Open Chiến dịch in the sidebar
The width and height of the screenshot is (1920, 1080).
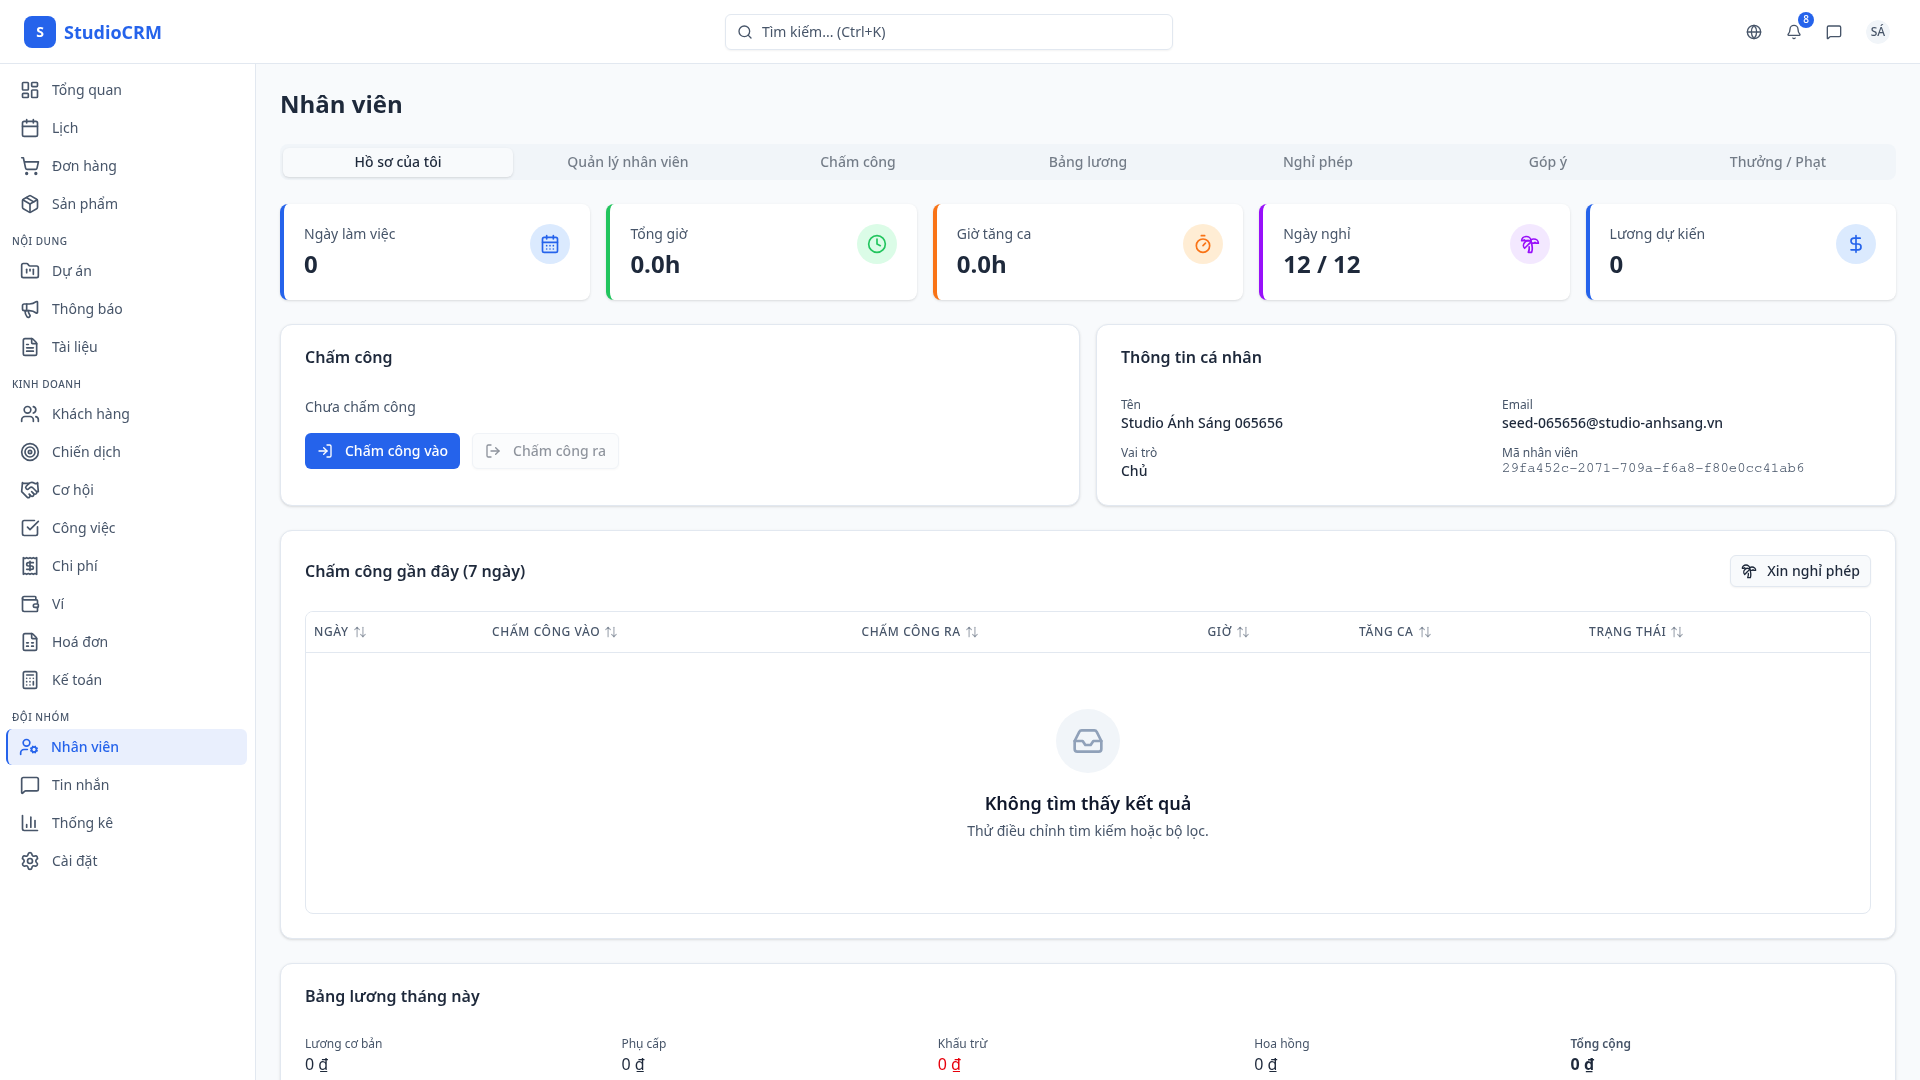tap(86, 452)
